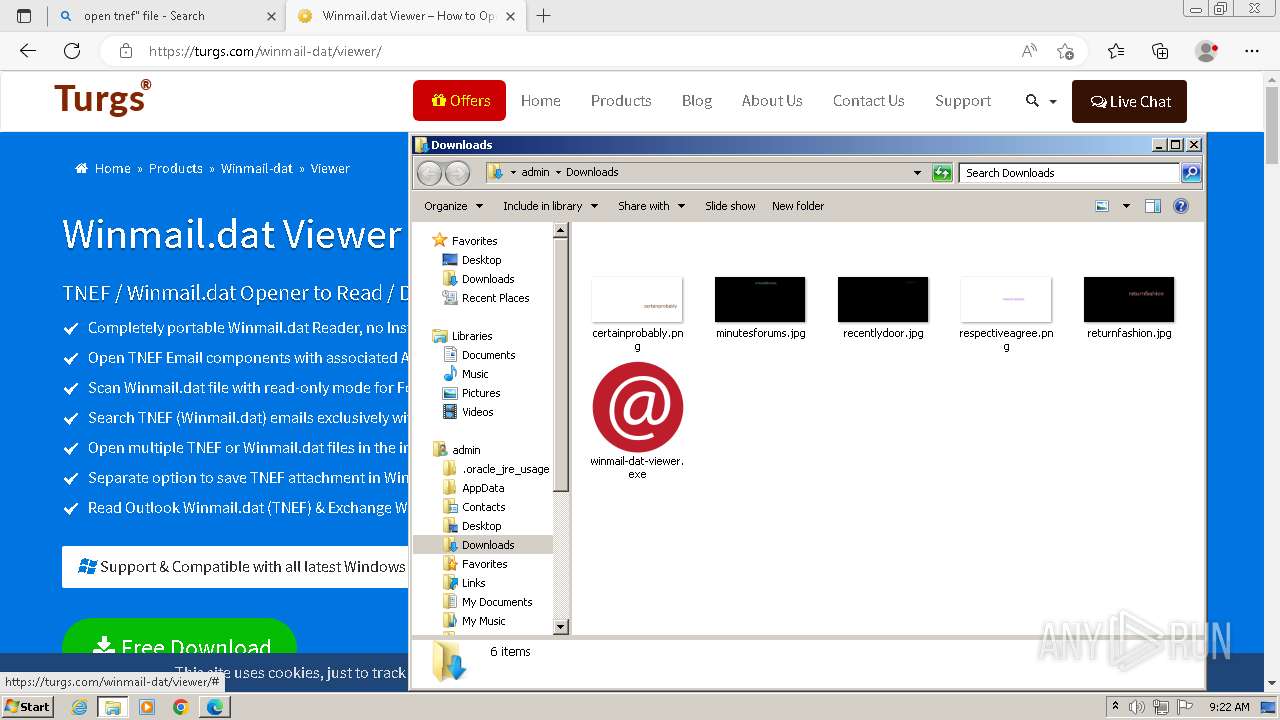Click the browser address bar URL
The height and width of the screenshot is (720, 1280).
265,51
